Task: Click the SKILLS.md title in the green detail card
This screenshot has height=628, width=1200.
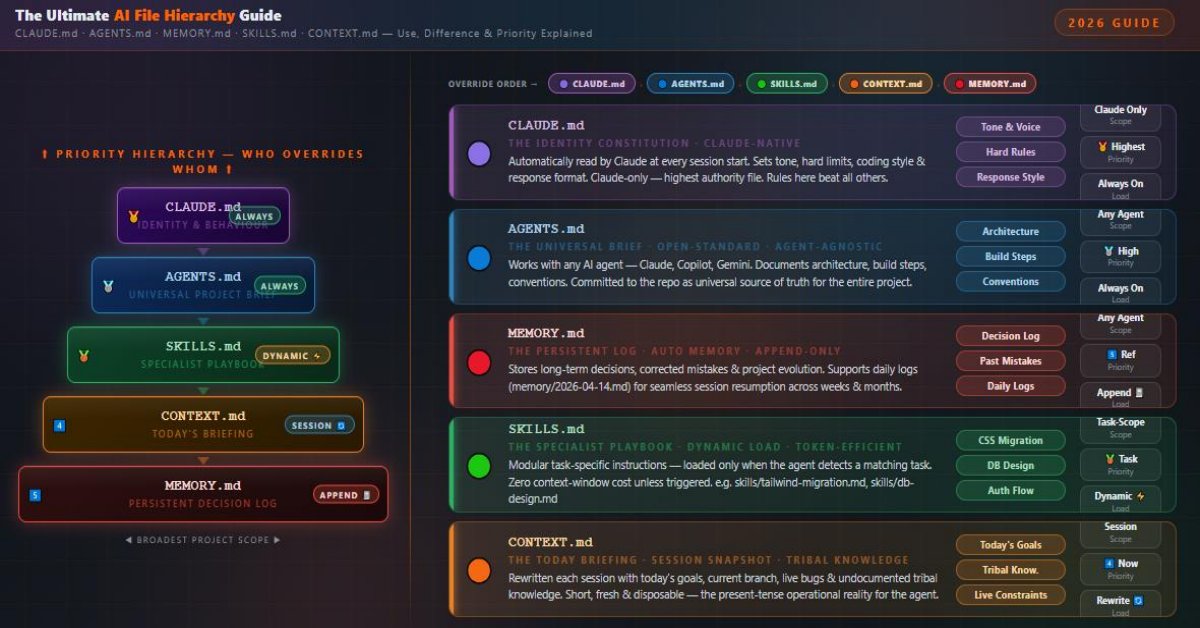Action: [x=546, y=429]
